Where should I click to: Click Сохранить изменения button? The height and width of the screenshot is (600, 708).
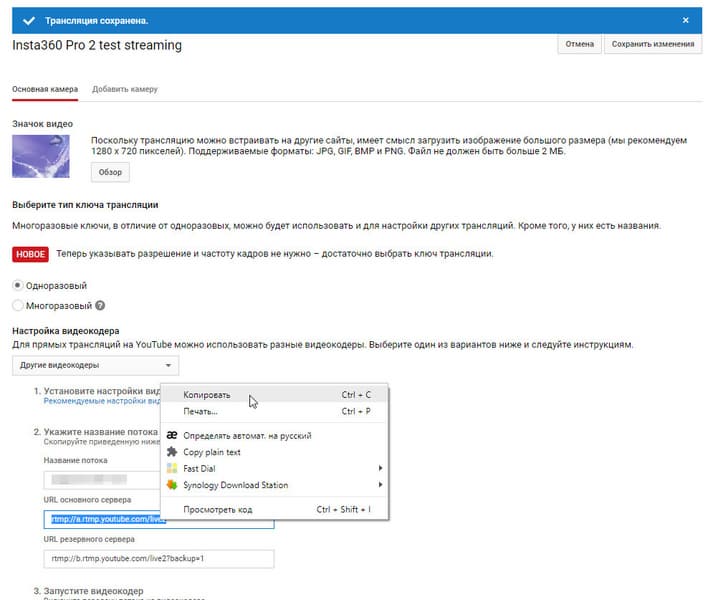pos(652,44)
